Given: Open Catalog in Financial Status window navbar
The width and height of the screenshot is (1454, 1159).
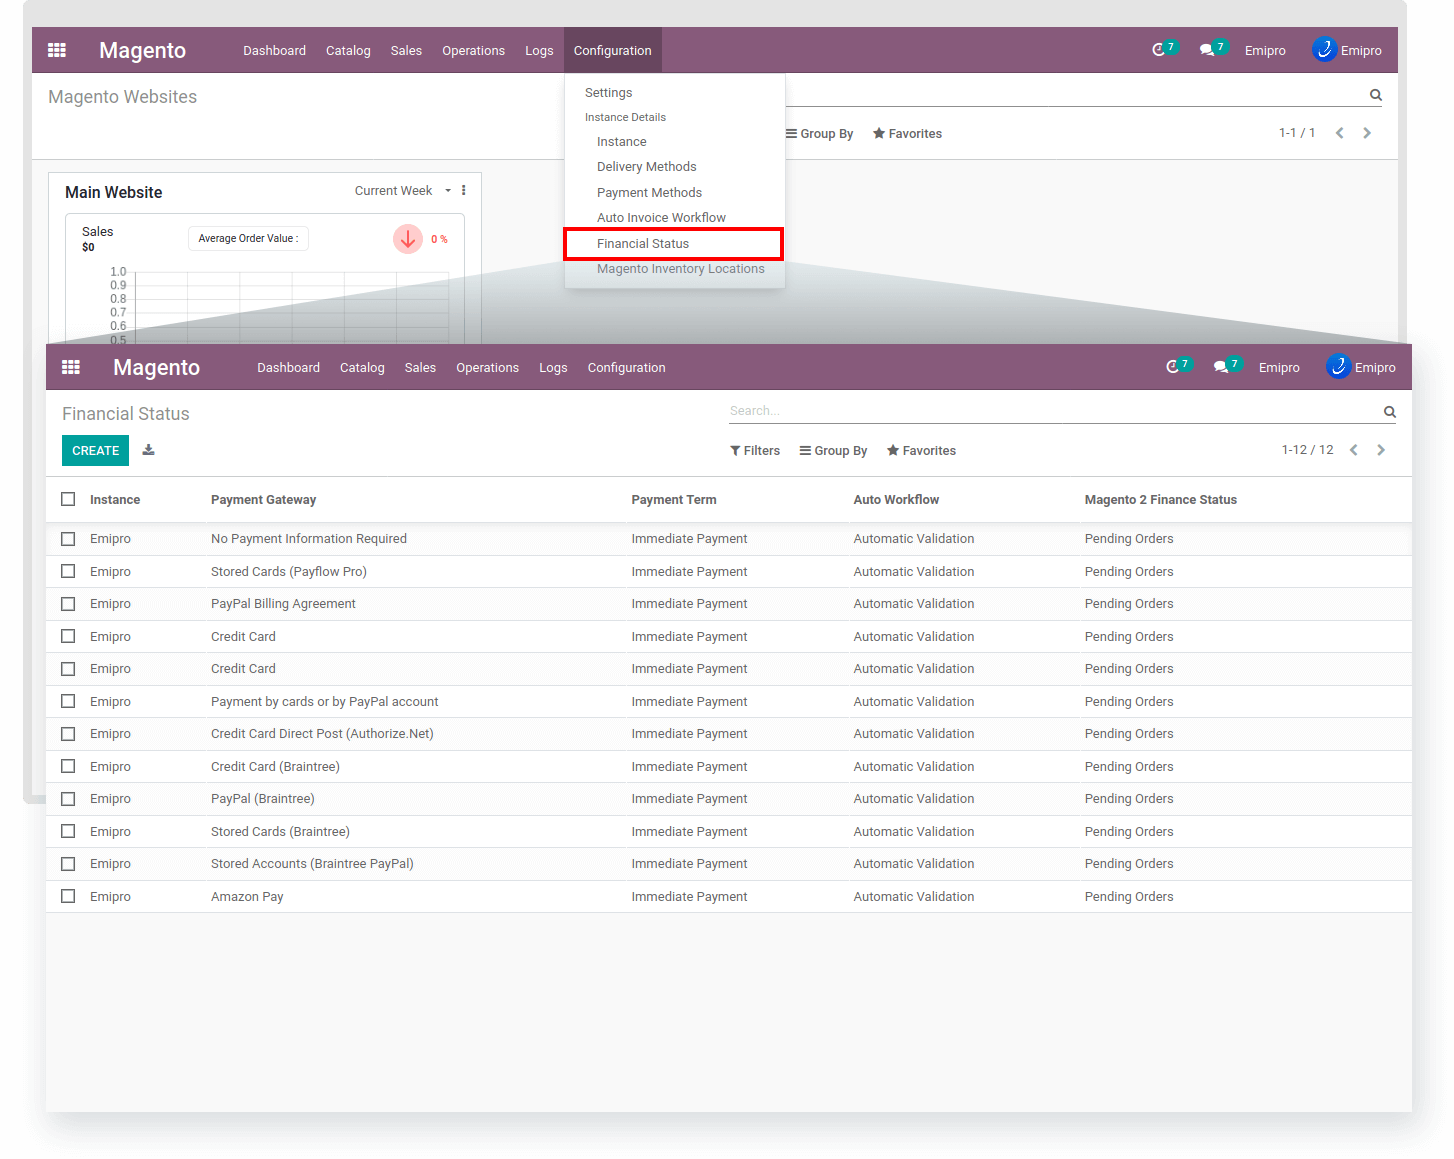Looking at the screenshot, I should [x=362, y=368].
